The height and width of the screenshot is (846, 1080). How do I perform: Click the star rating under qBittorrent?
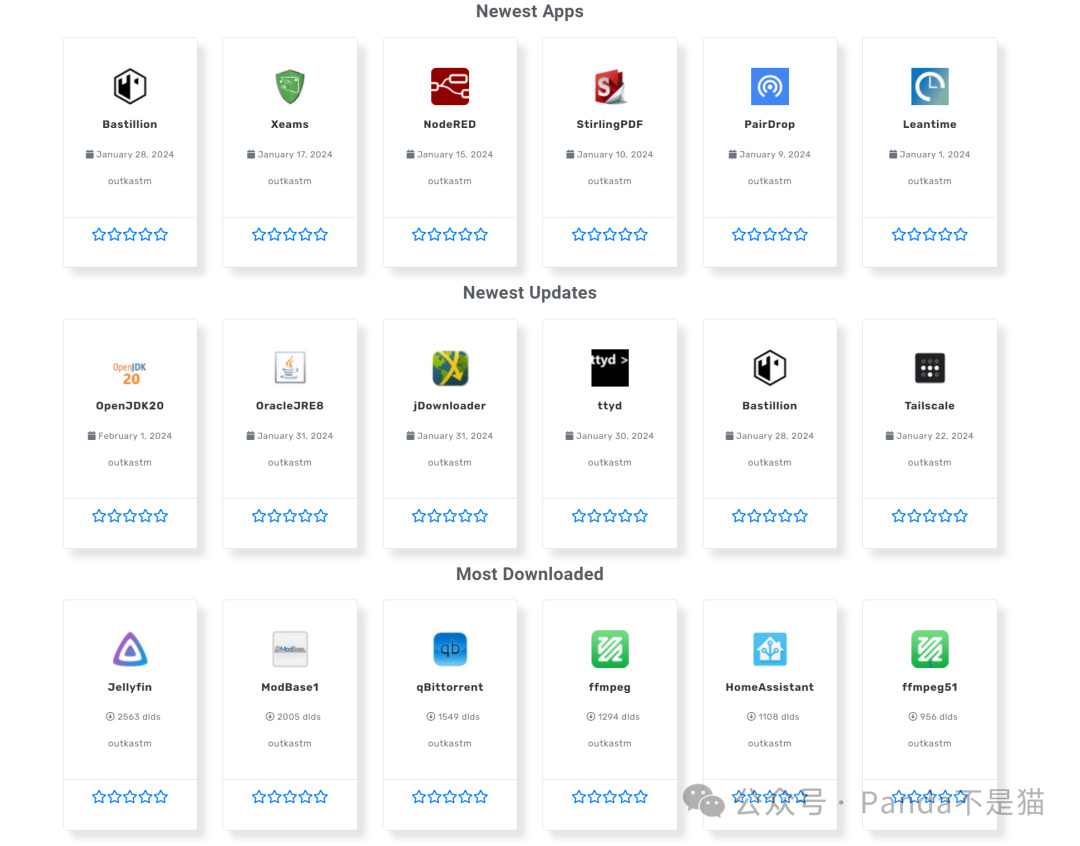tap(450, 796)
